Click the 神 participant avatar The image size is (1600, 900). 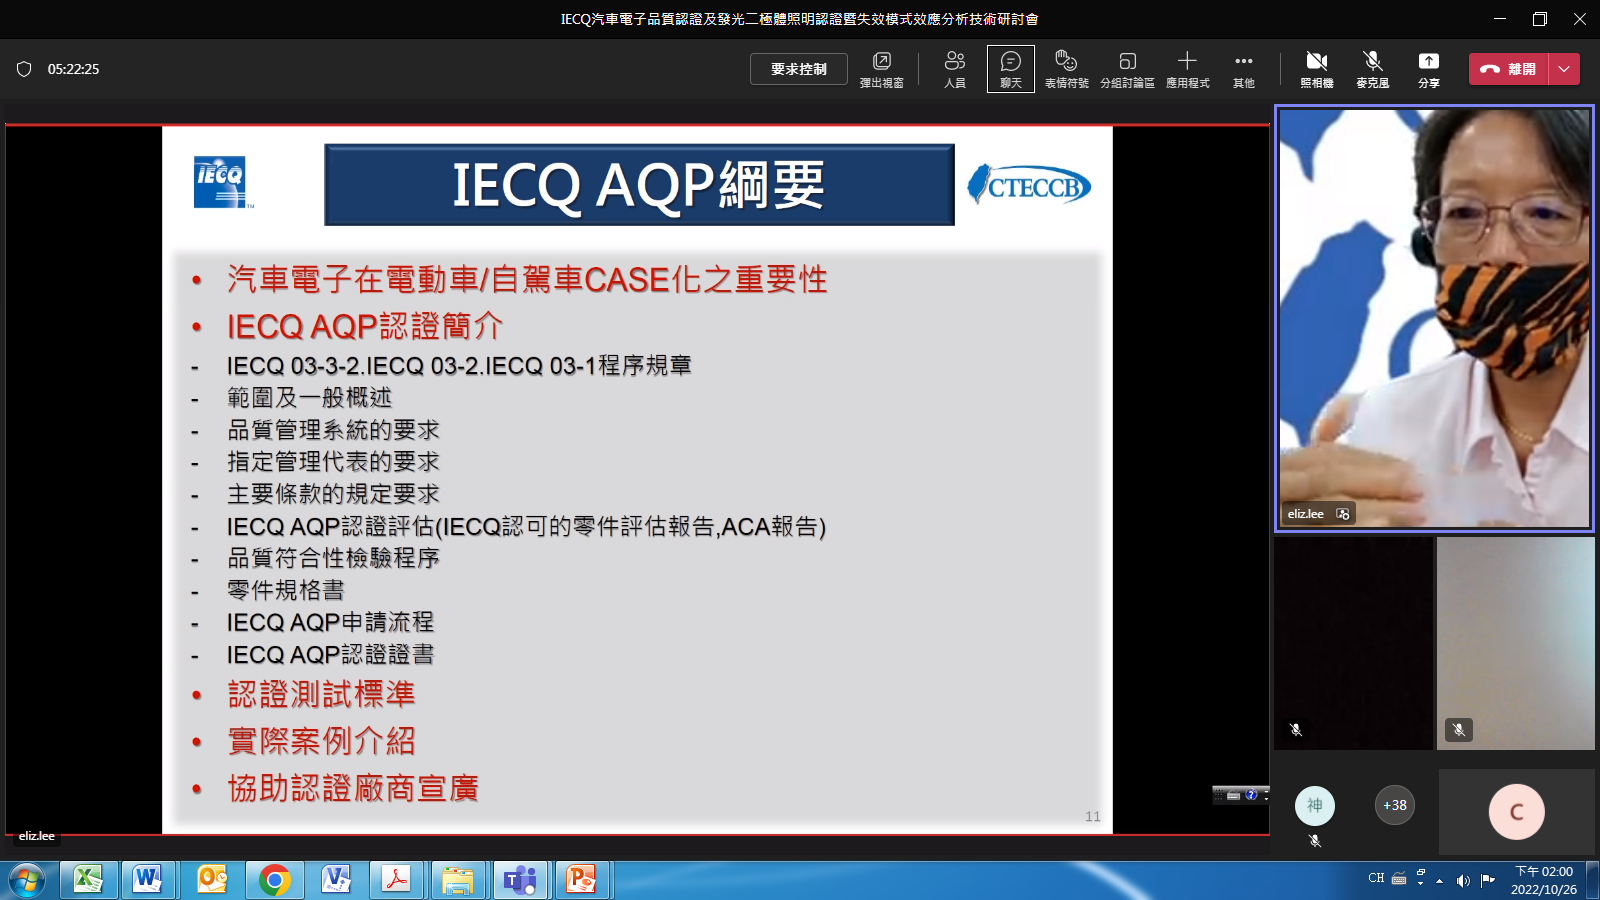(1315, 806)
